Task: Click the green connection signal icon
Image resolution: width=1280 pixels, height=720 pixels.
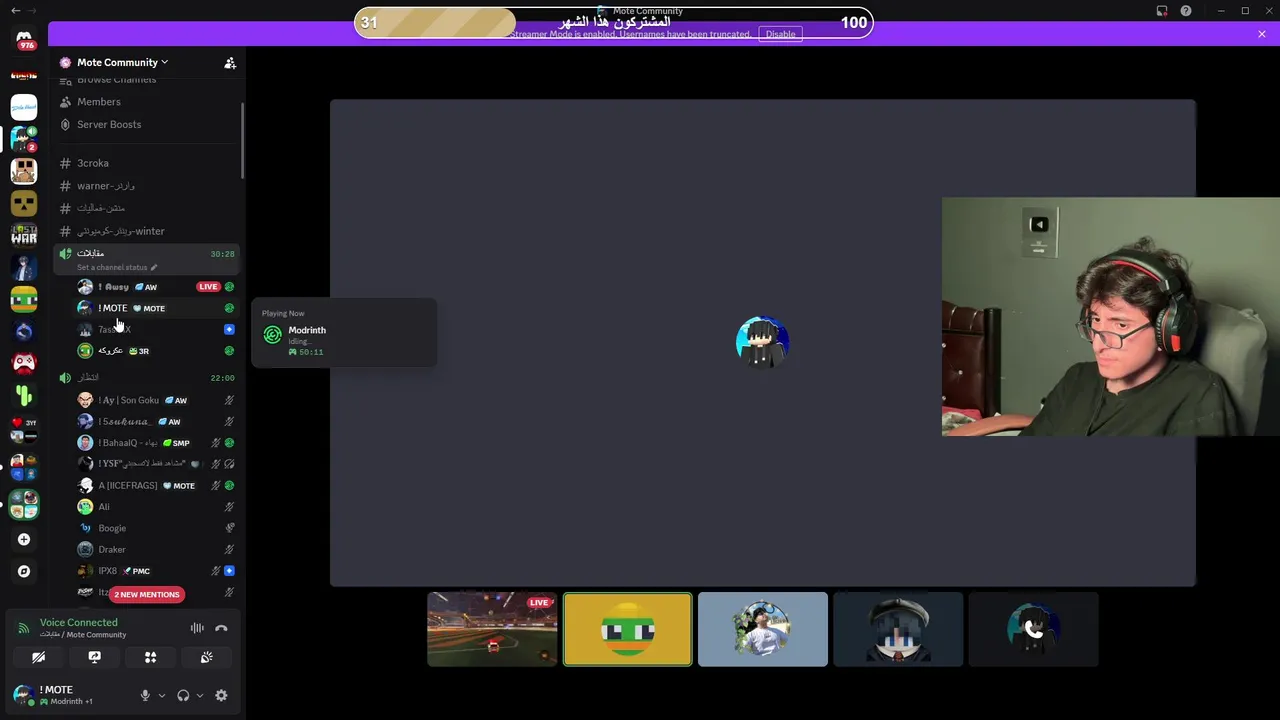Action: tap(24, 628)
